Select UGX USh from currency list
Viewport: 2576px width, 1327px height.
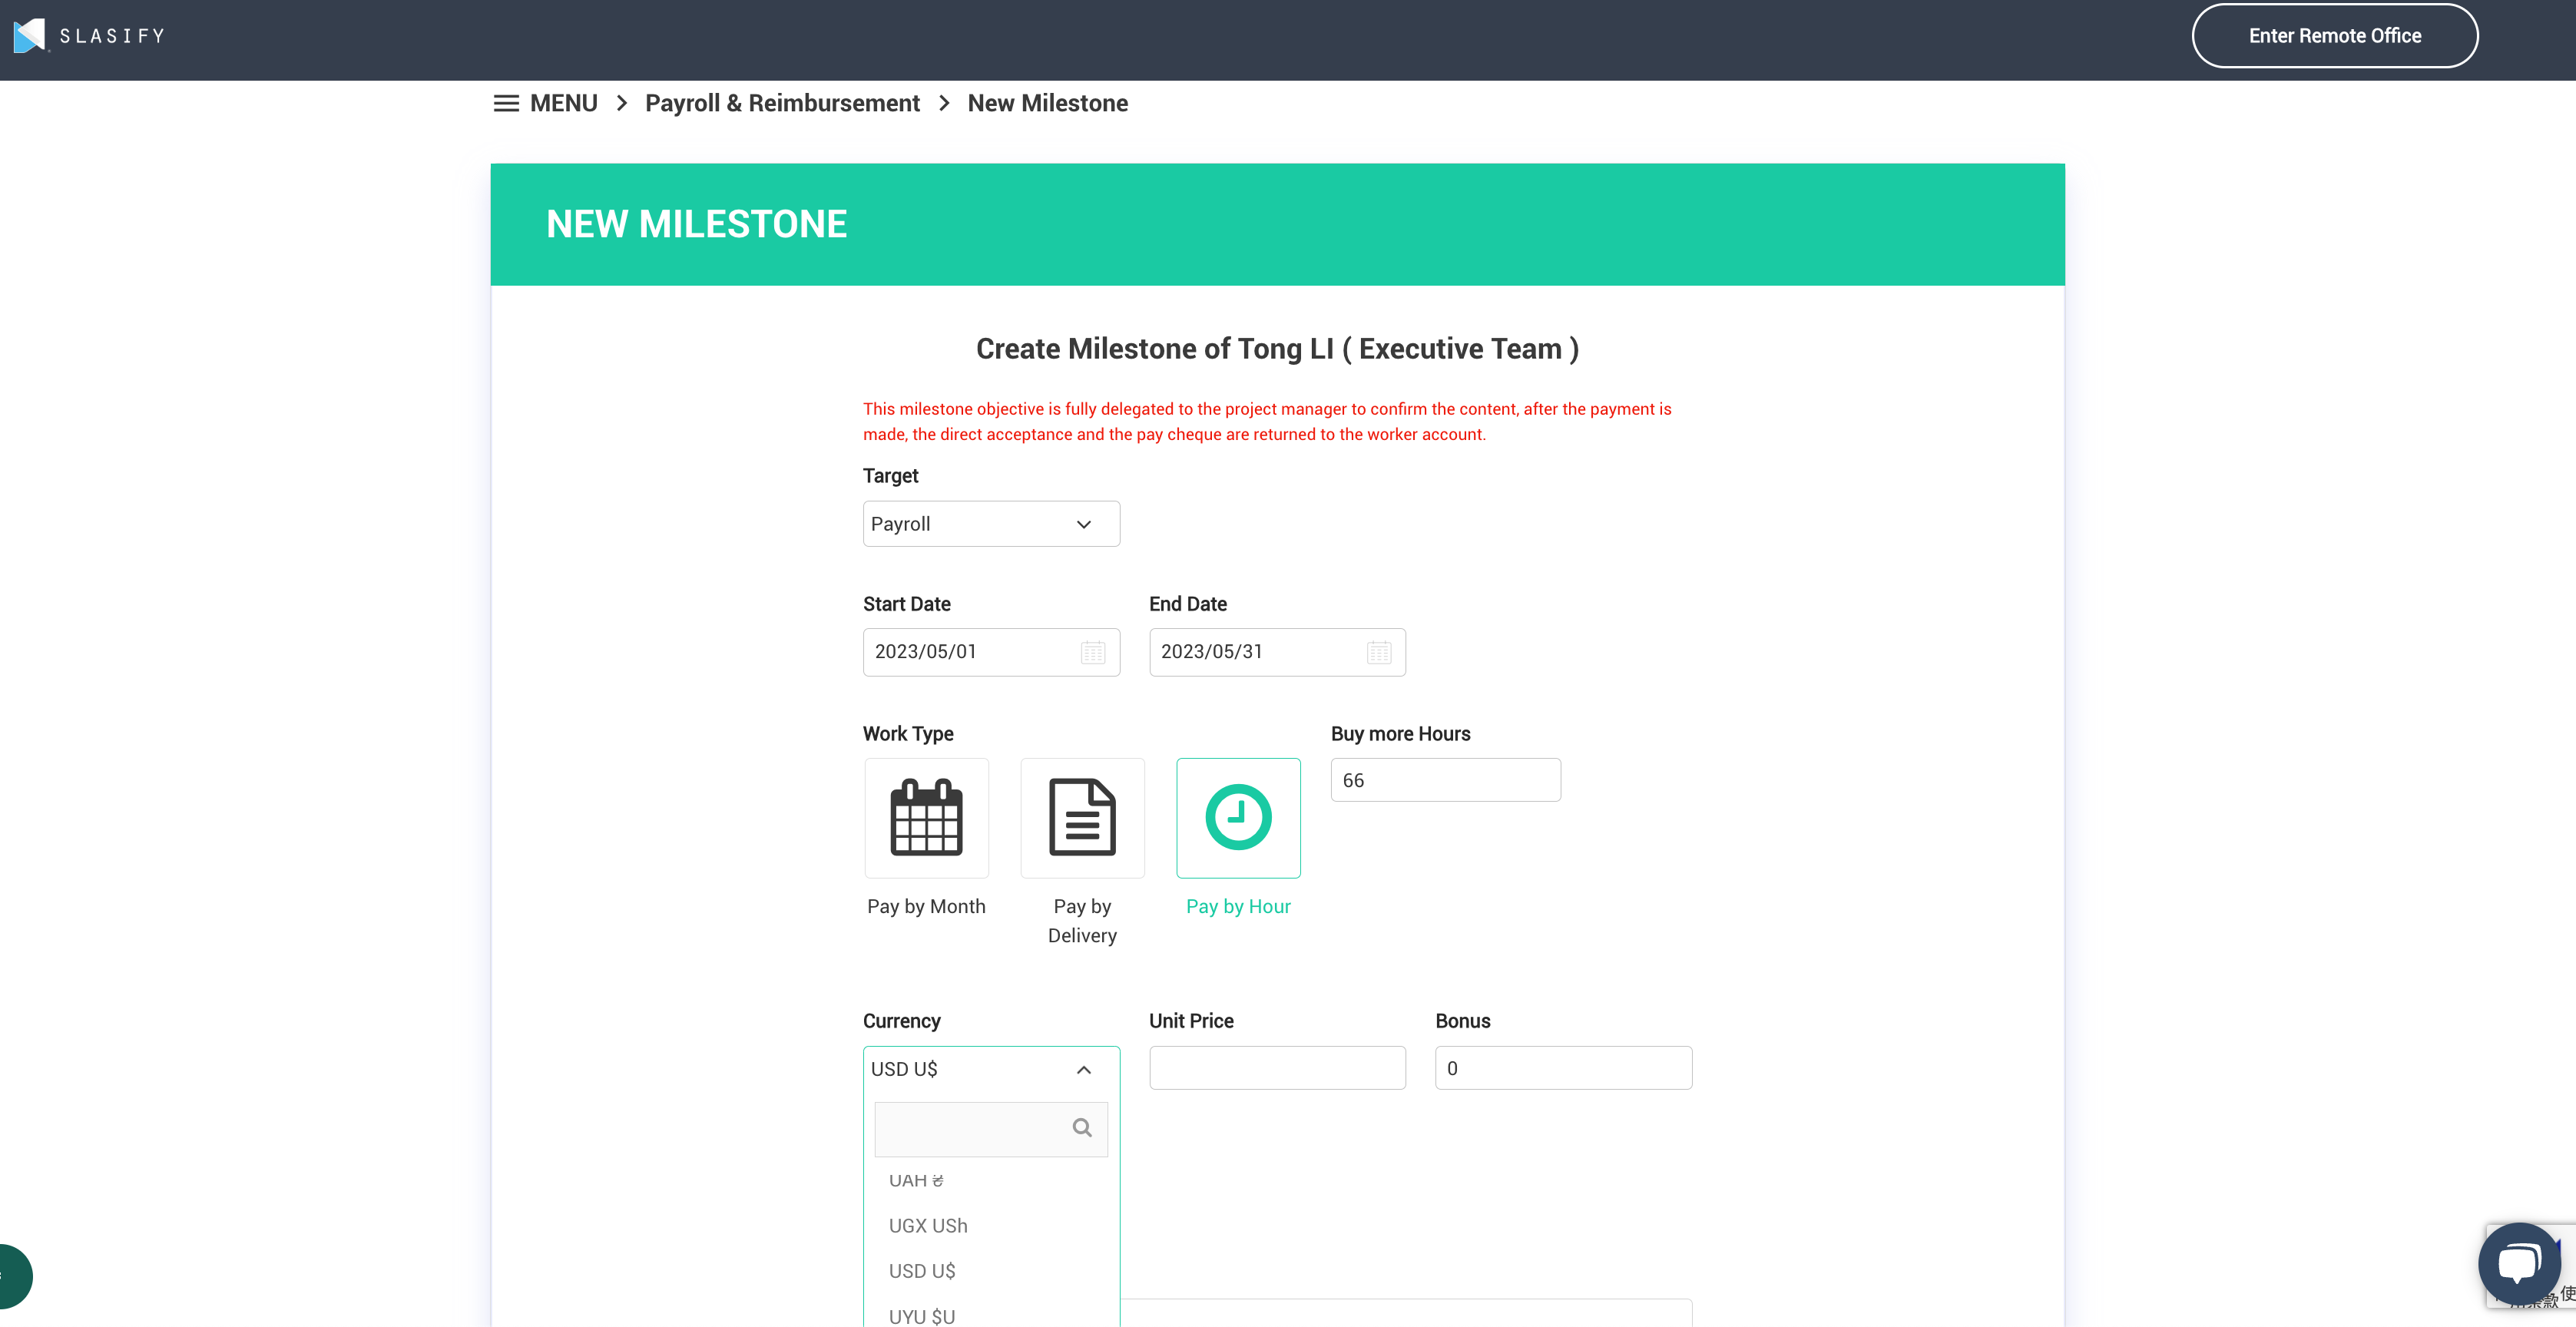[x=928, y=1225]
